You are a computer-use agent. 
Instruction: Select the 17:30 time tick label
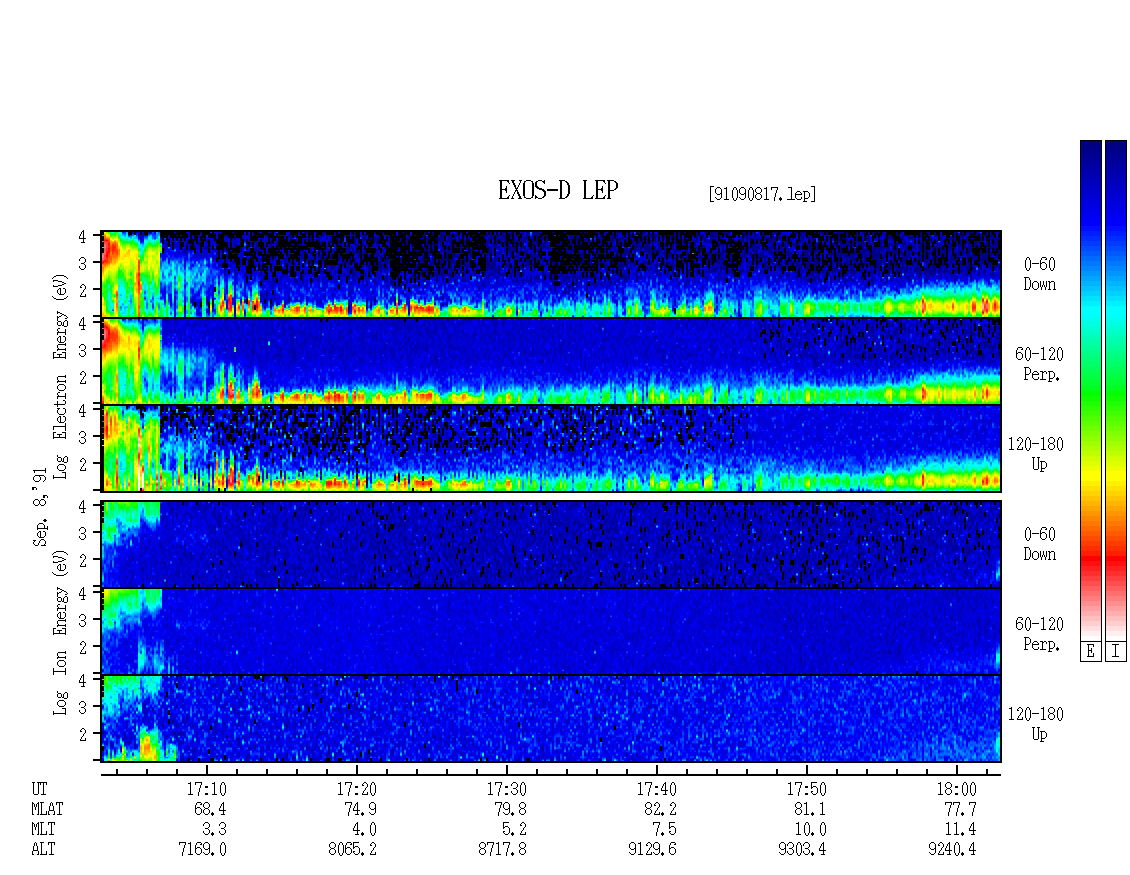pos(507,789)
